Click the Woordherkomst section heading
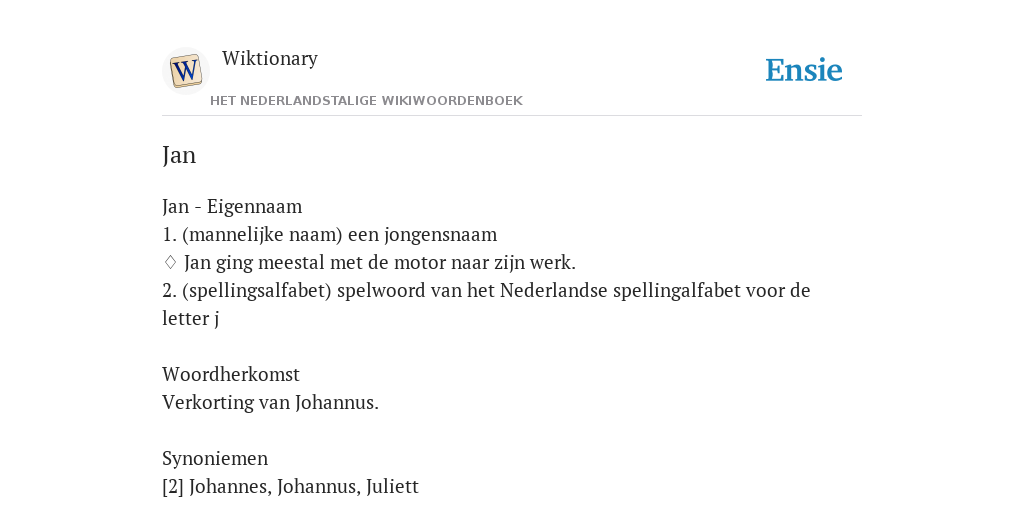This screenshot has width=1024, height=512. point(231,374)
